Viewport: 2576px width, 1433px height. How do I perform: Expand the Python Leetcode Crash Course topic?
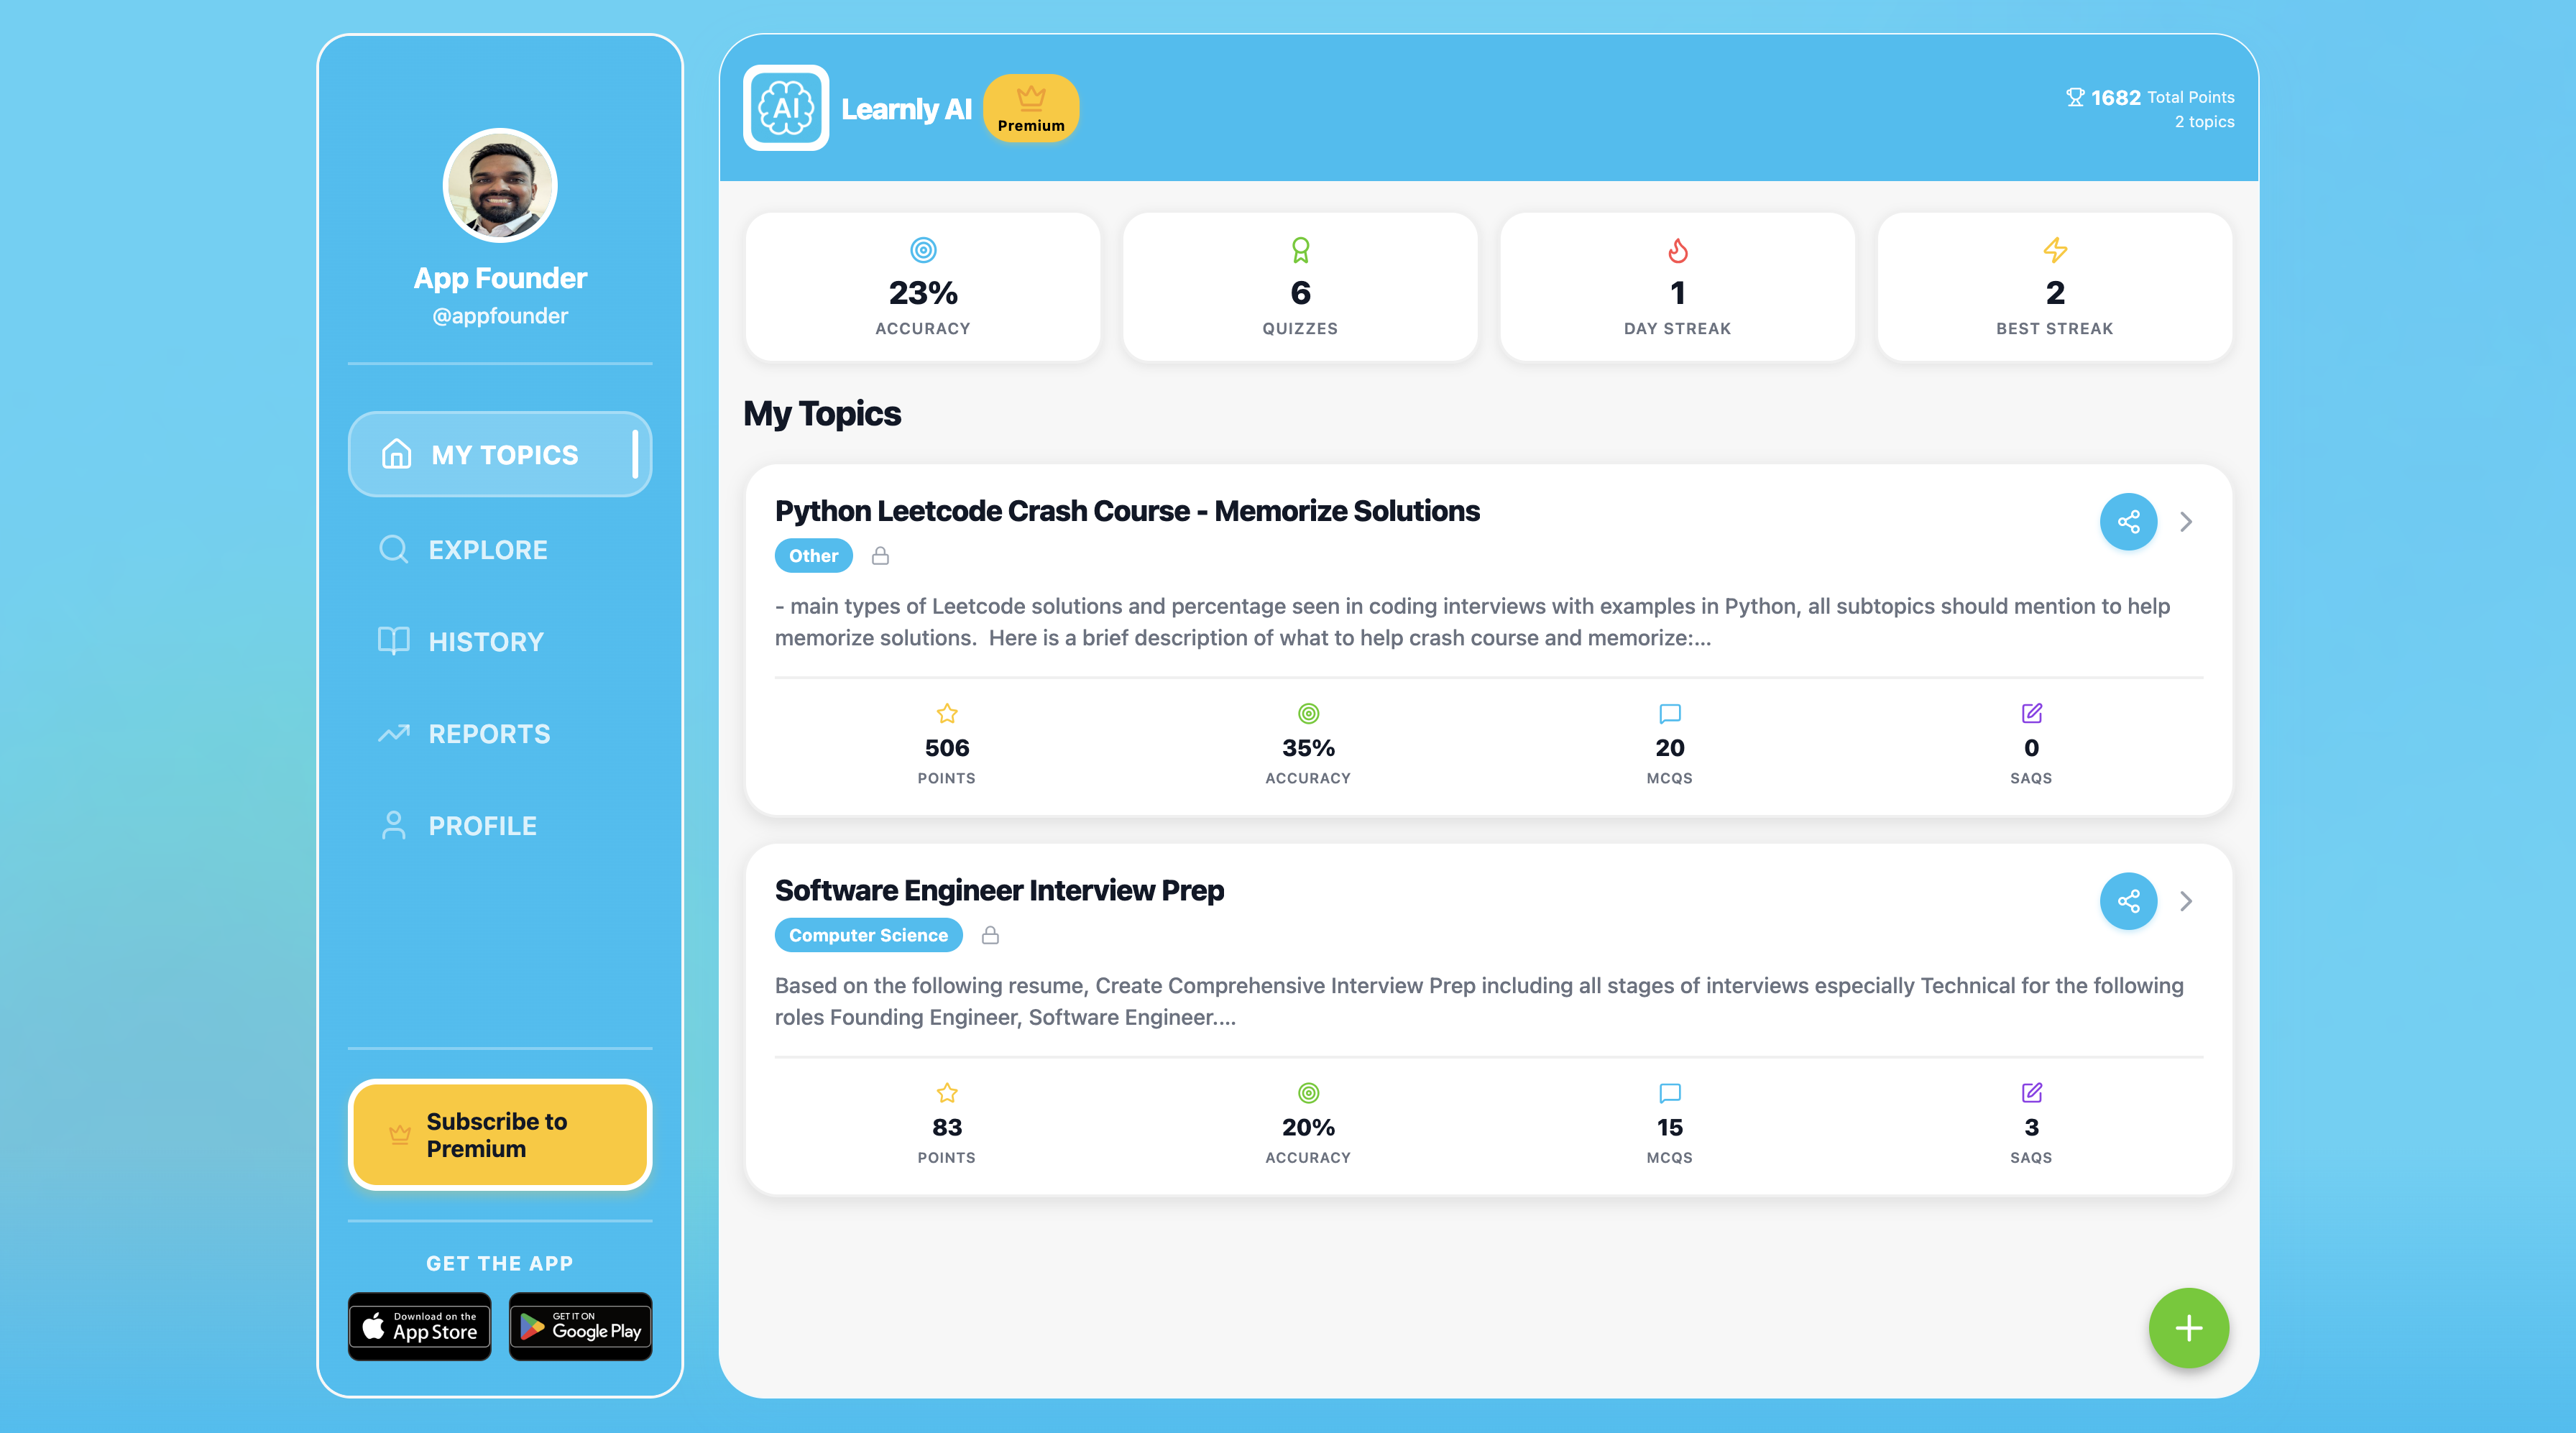(x=2187, y=521)
